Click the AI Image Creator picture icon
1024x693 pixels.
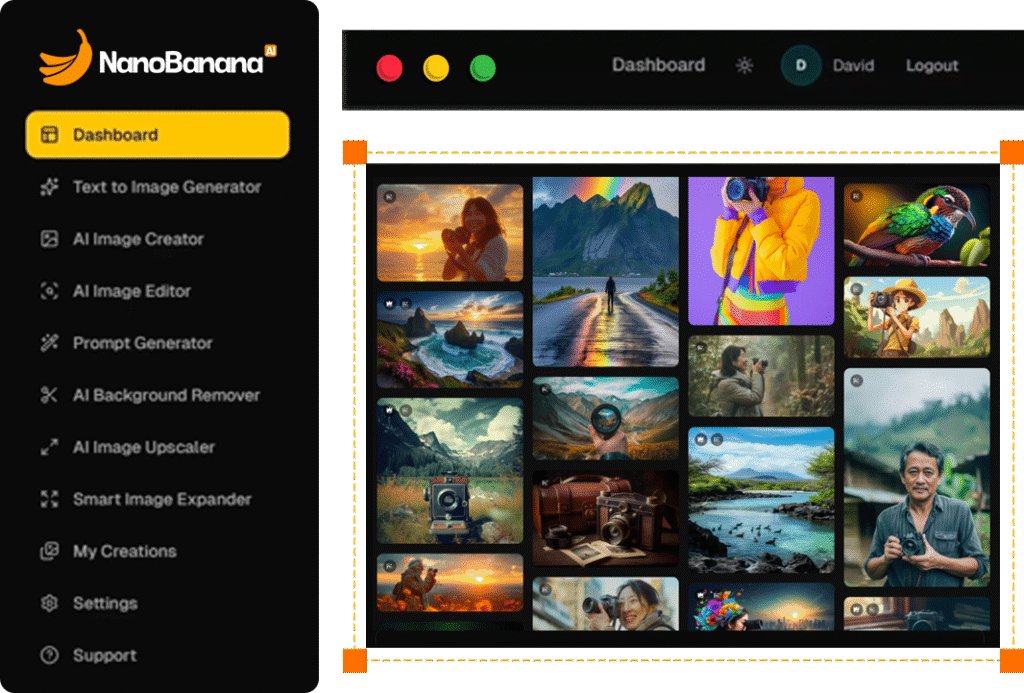click(x=49, y=239)
